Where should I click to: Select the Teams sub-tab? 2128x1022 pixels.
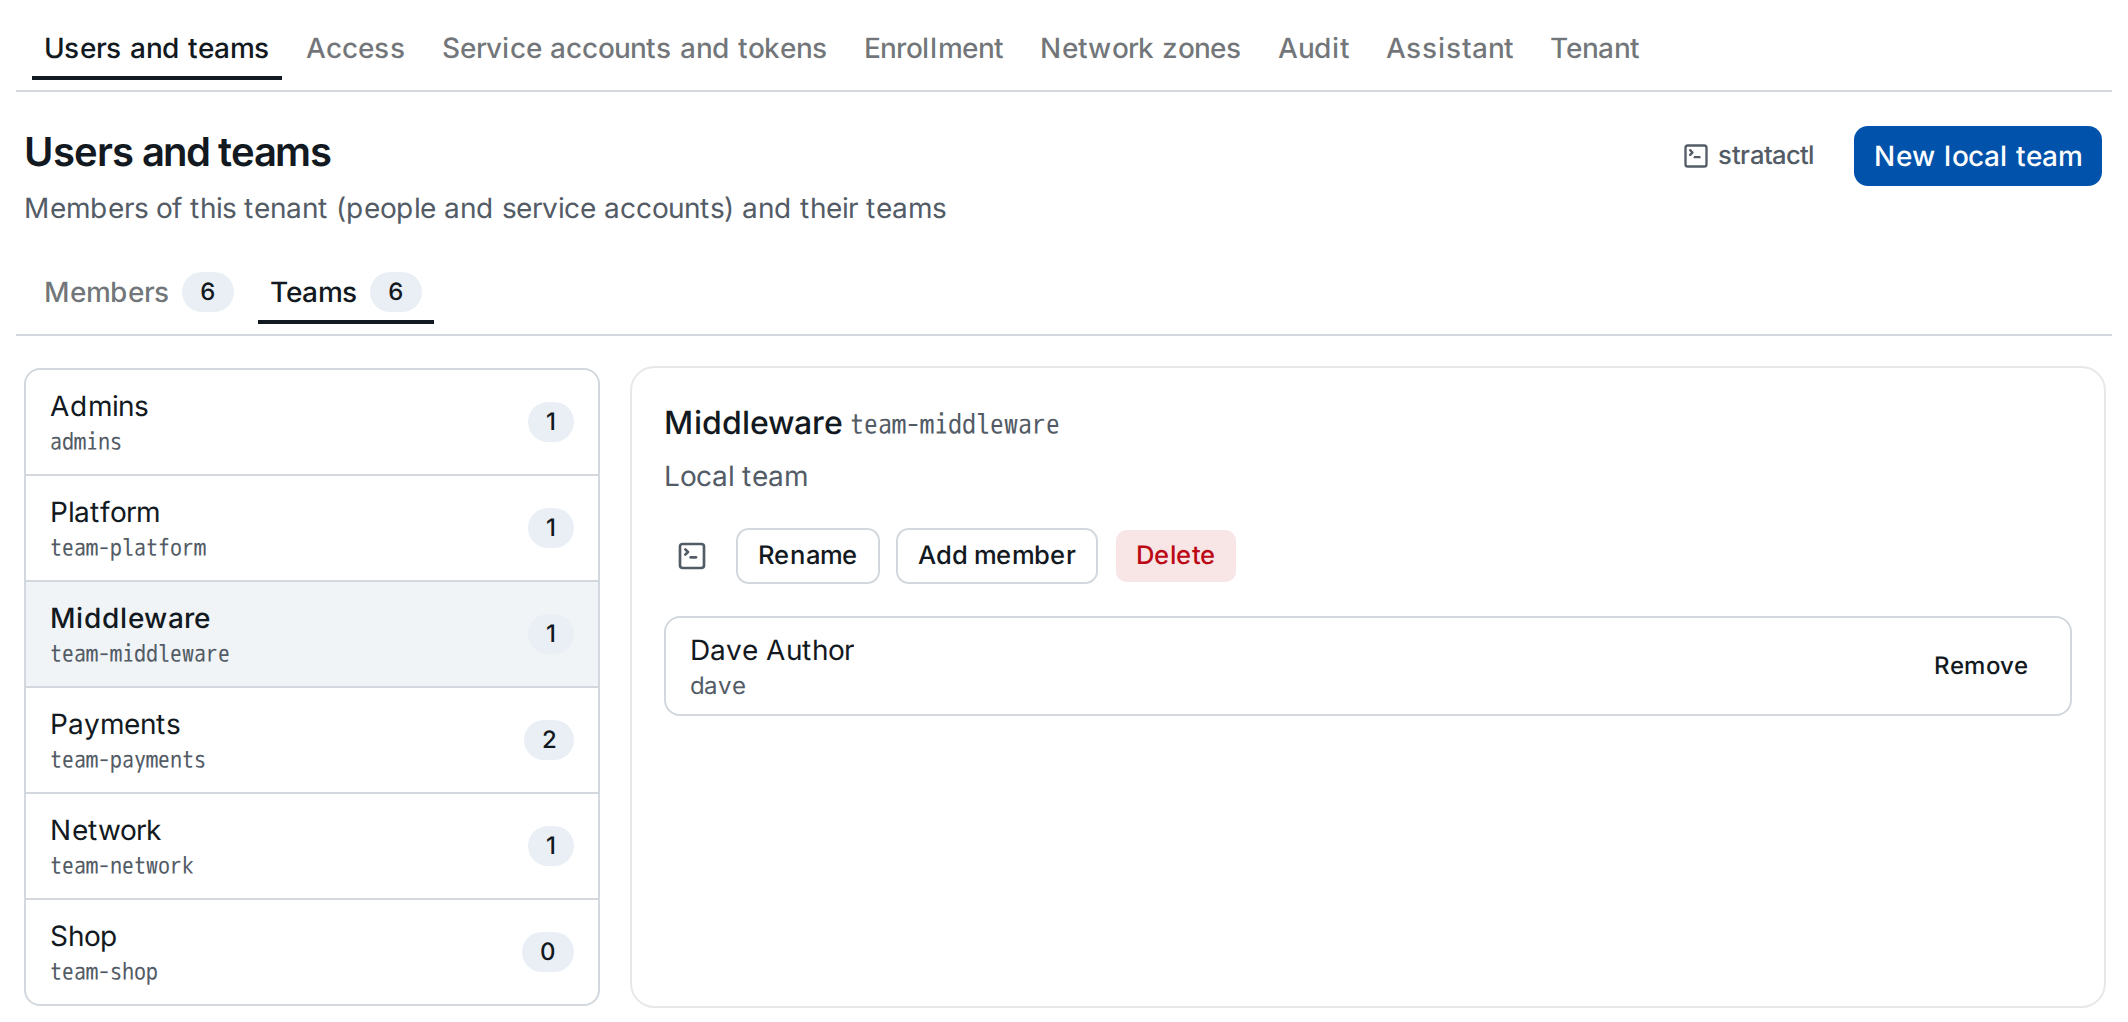pos(345,292)
